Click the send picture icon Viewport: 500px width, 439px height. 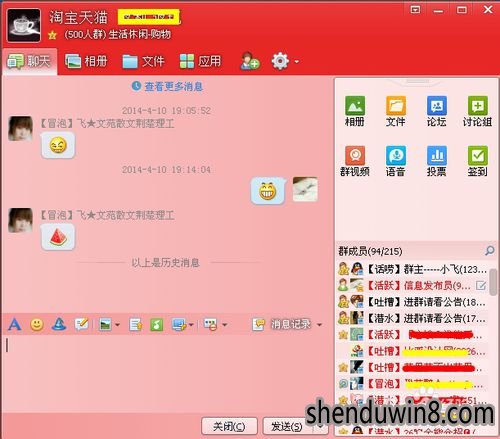(105, 324)
